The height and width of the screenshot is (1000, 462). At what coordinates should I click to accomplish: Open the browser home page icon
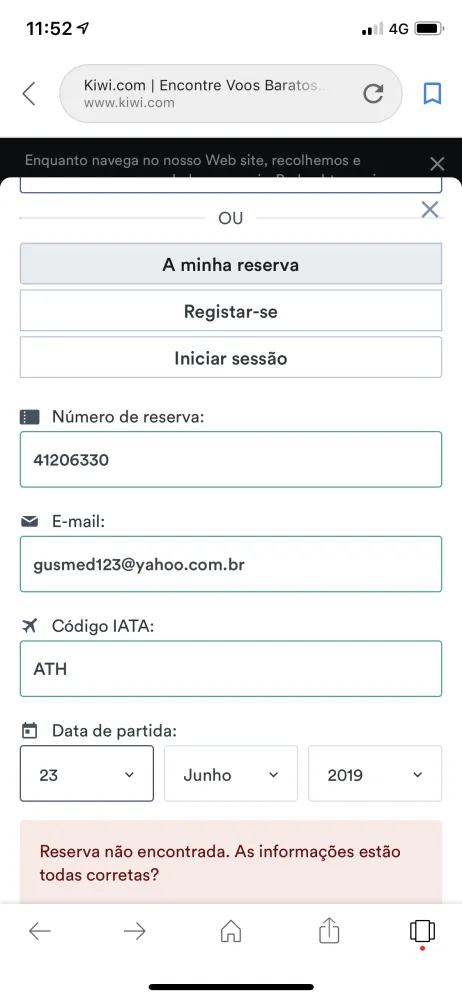tap(230, 931)
